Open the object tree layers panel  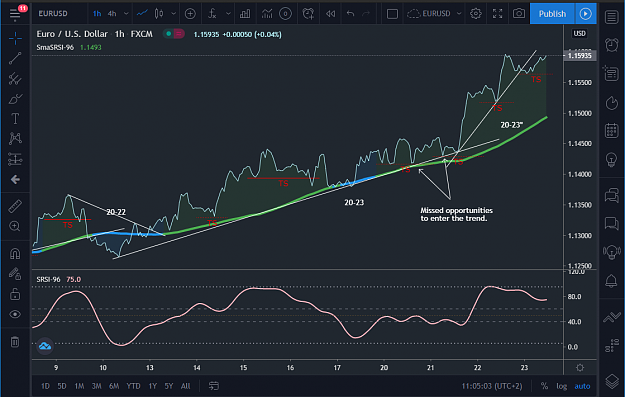(x=611, y=381)
